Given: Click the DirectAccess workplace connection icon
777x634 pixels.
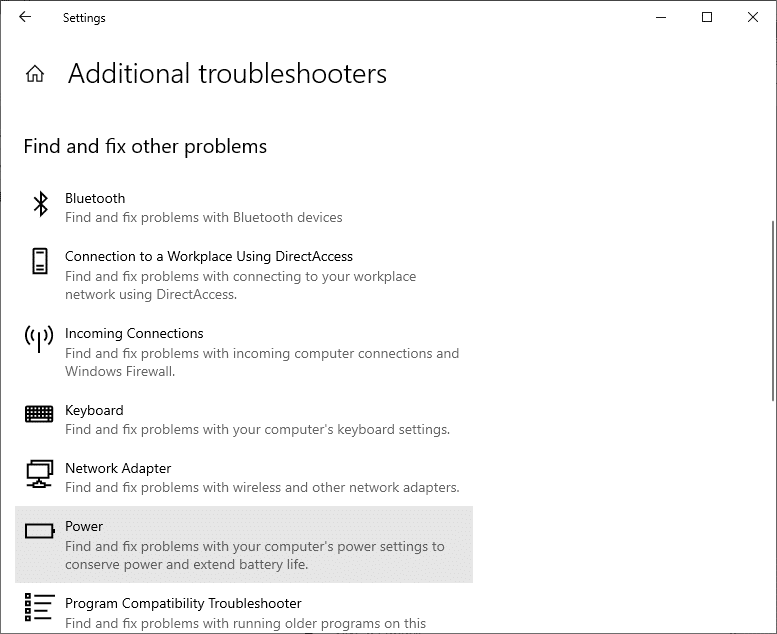Looking at the screenshot, I should tap(39, 262).
